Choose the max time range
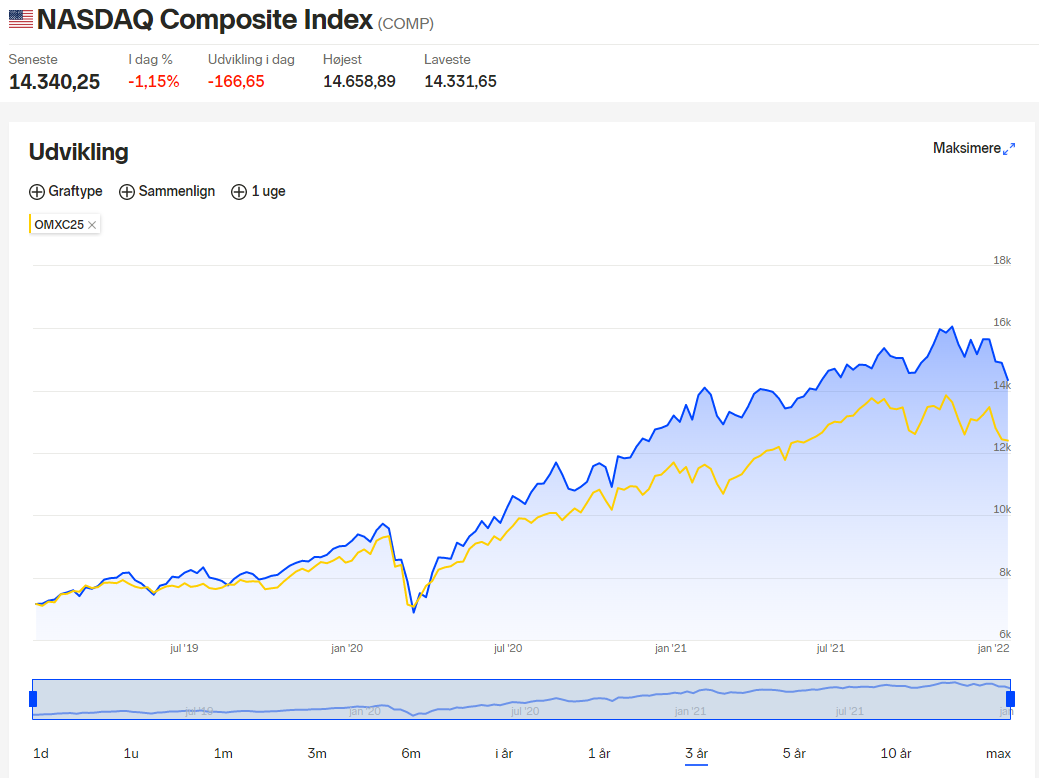The height and width of the screenshot is (778, 1039). [998, 753]
